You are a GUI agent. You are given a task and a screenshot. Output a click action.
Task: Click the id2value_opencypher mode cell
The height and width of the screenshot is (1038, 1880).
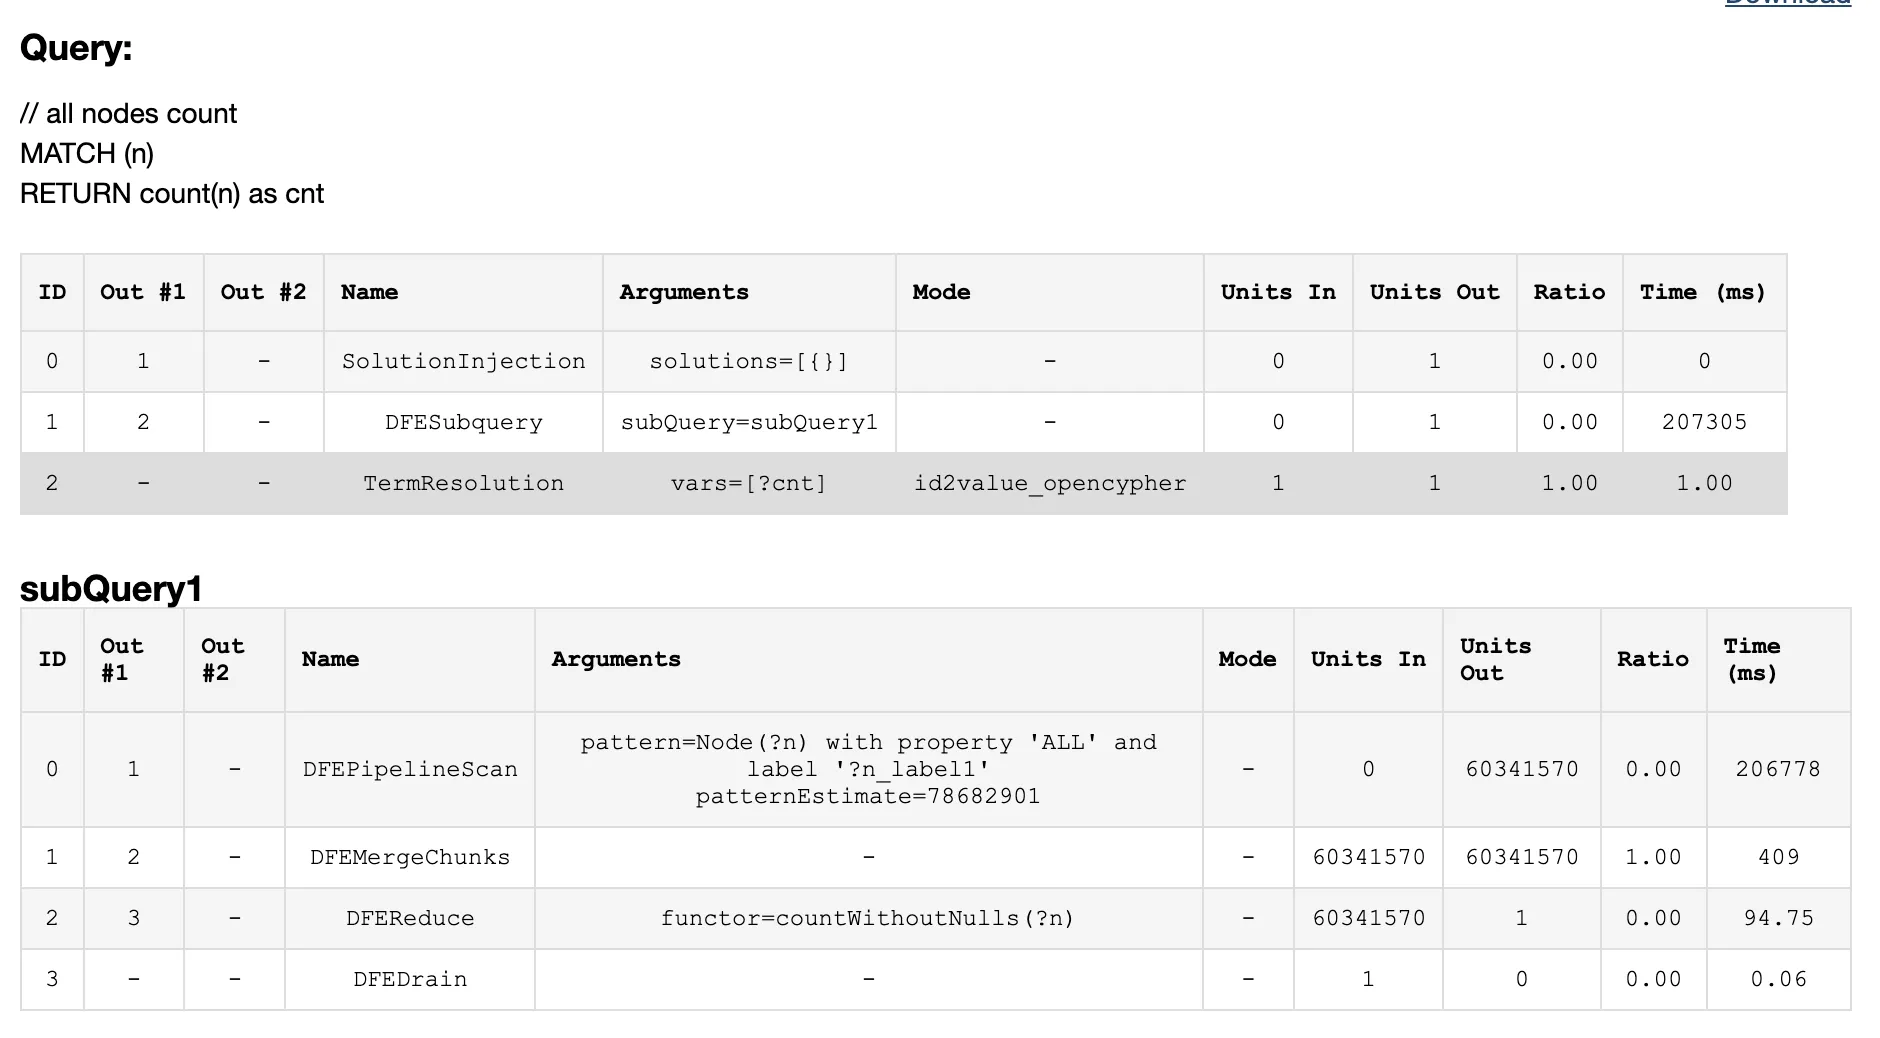click(x=1049, y=483)
